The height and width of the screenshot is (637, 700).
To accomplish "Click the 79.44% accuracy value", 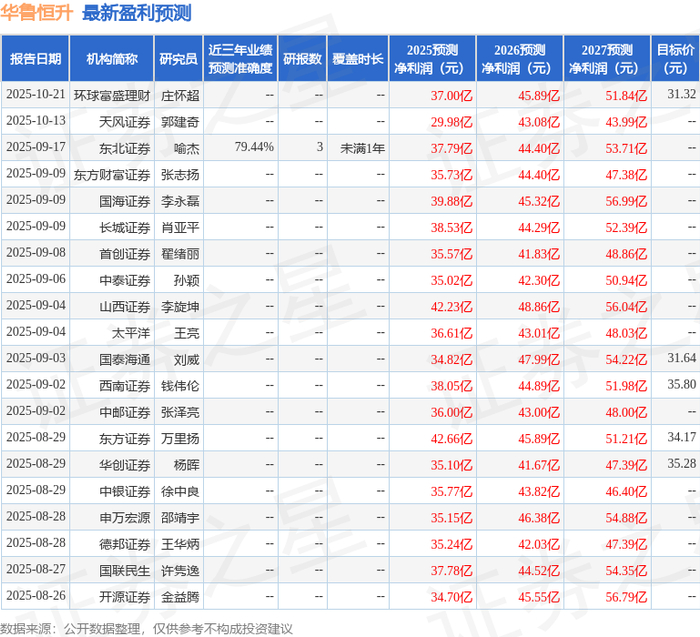I will [x=254, y=147].
